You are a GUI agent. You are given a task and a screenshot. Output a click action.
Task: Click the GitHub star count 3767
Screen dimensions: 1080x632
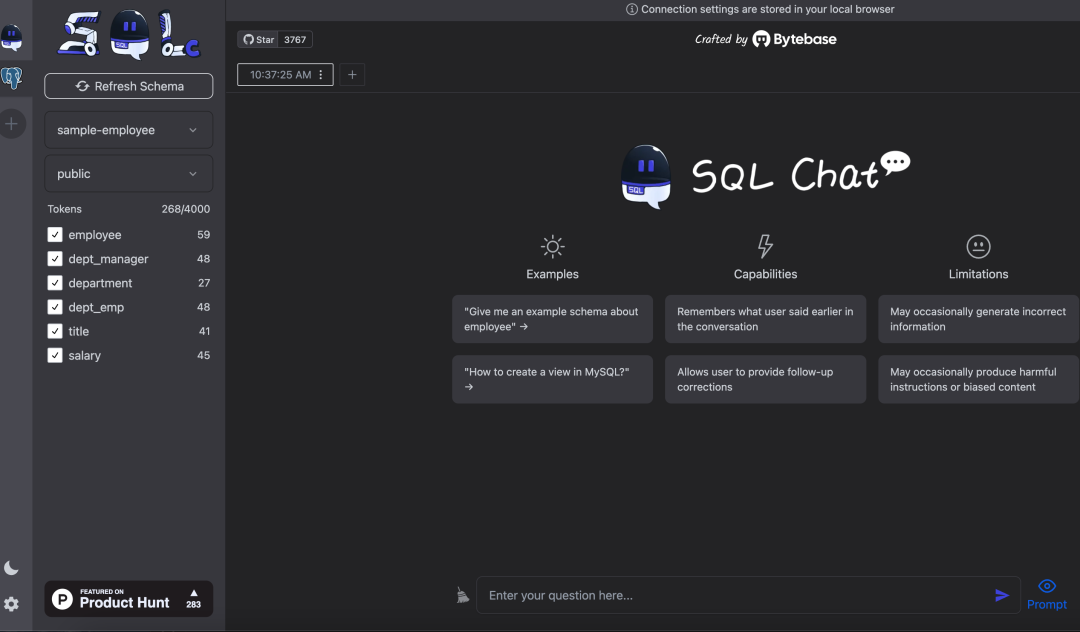295,39
